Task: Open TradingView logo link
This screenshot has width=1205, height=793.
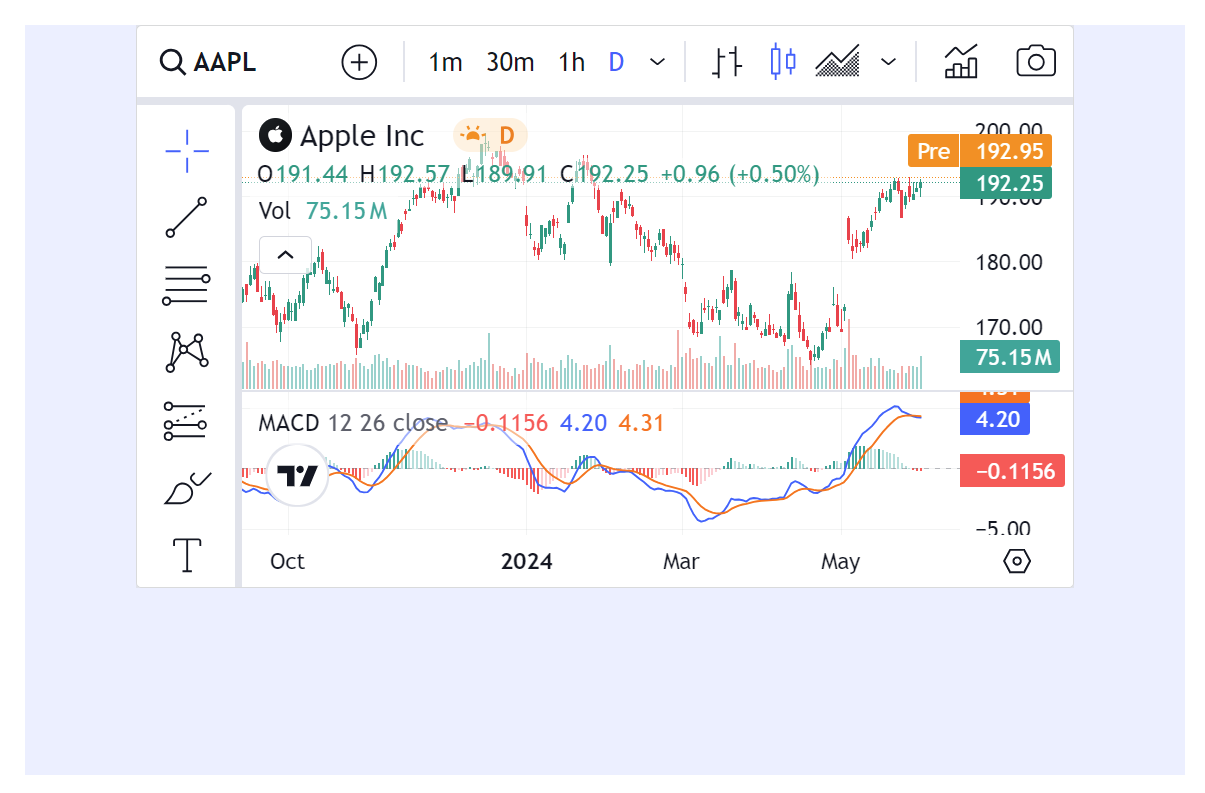Action: pyautogui.click(x=297, y=476)
